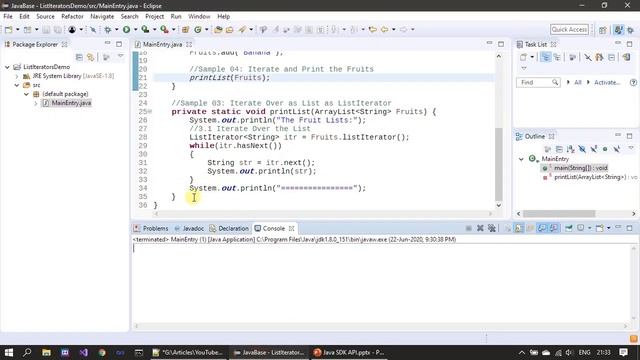Toggle Hide Fields in Outline
Image resolution: width=640 pixels, height=360 pixels.
pos(582,149)
